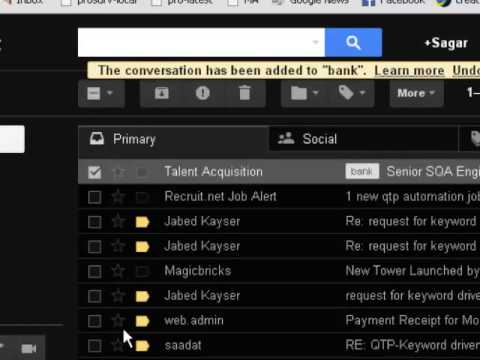Open the saadat QTP-Keyword email
Viewport: 480px width, 360px height.
click(279, 345)
